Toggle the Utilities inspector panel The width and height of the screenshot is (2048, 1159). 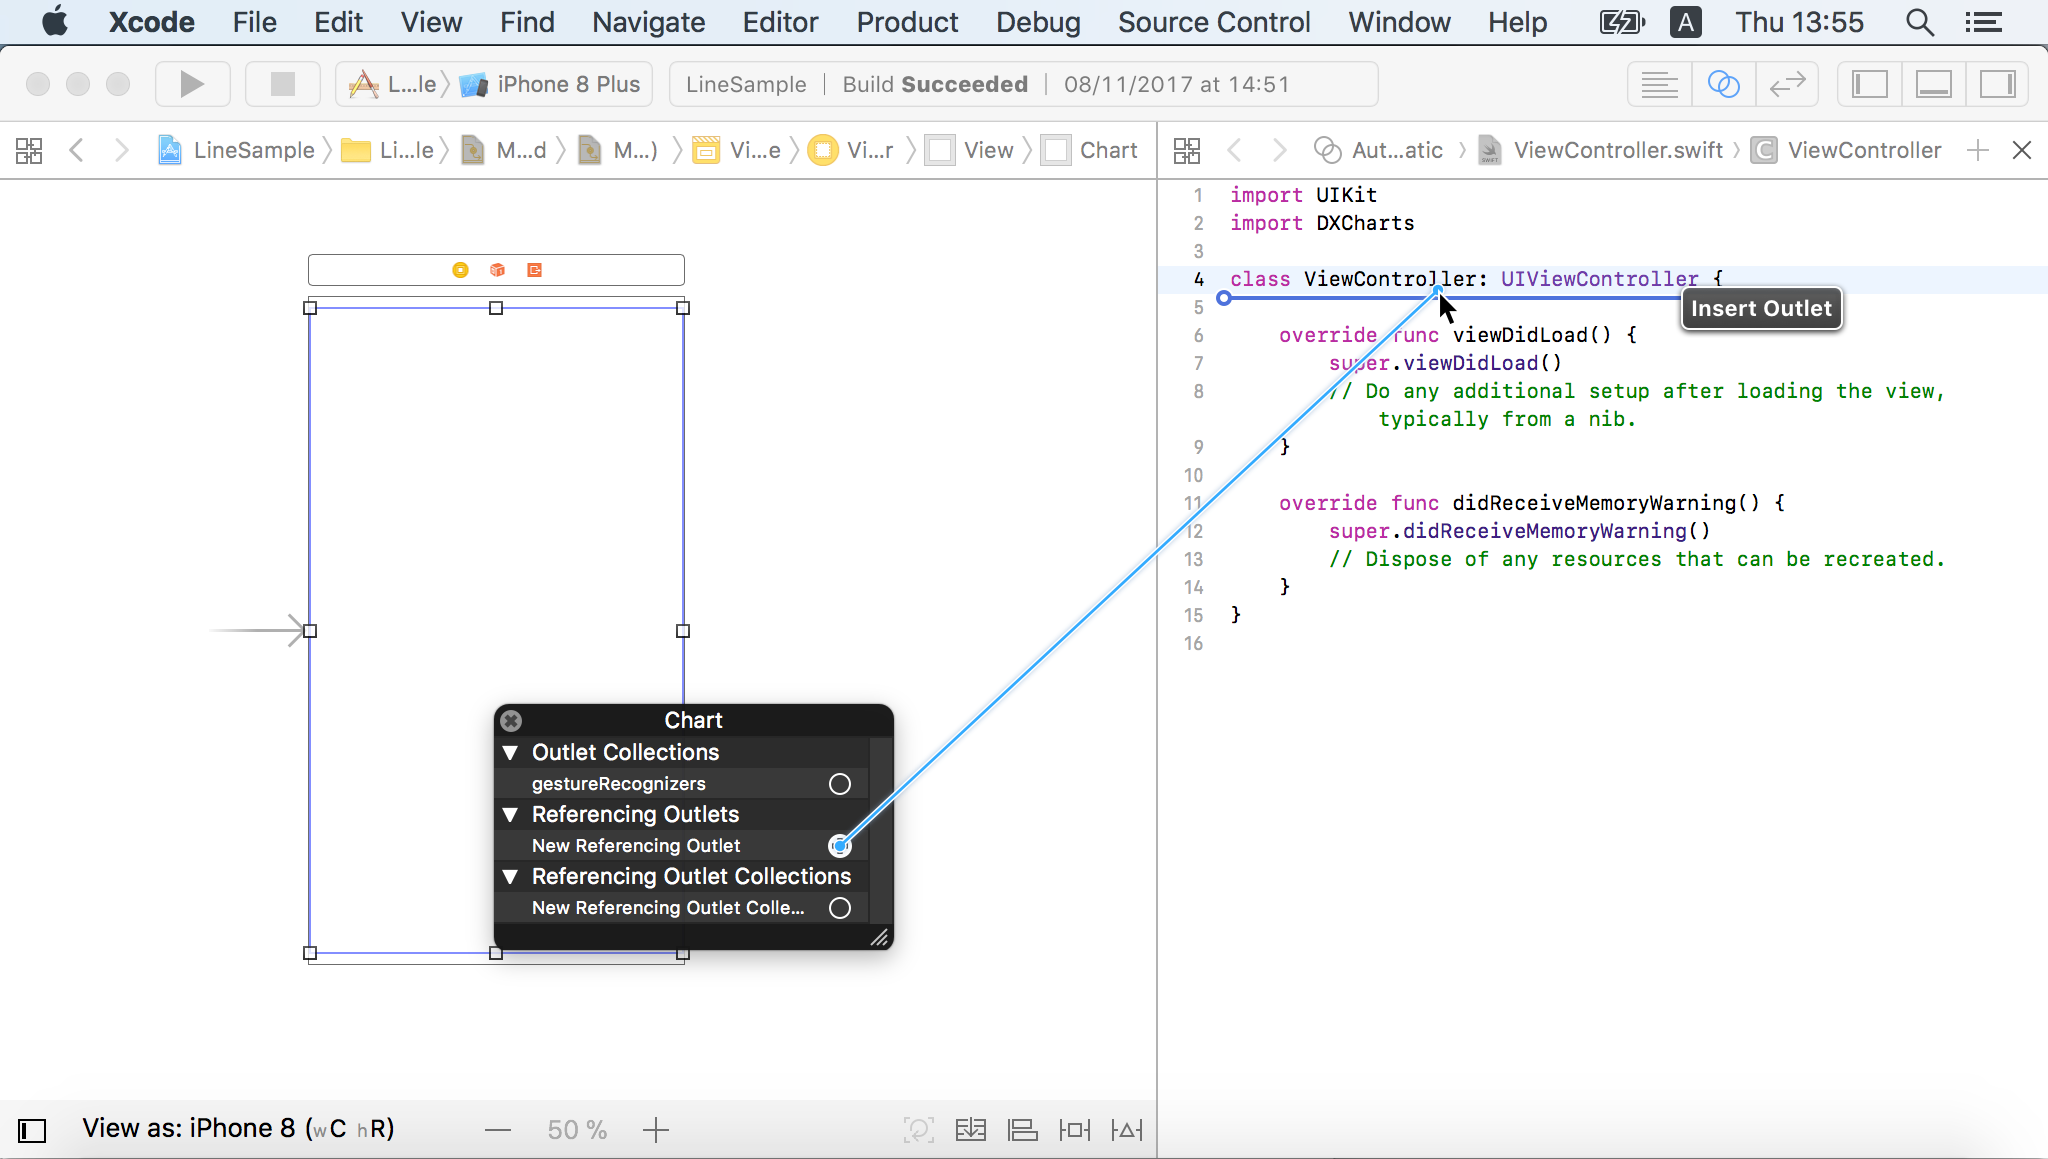tap(1997, 84)
